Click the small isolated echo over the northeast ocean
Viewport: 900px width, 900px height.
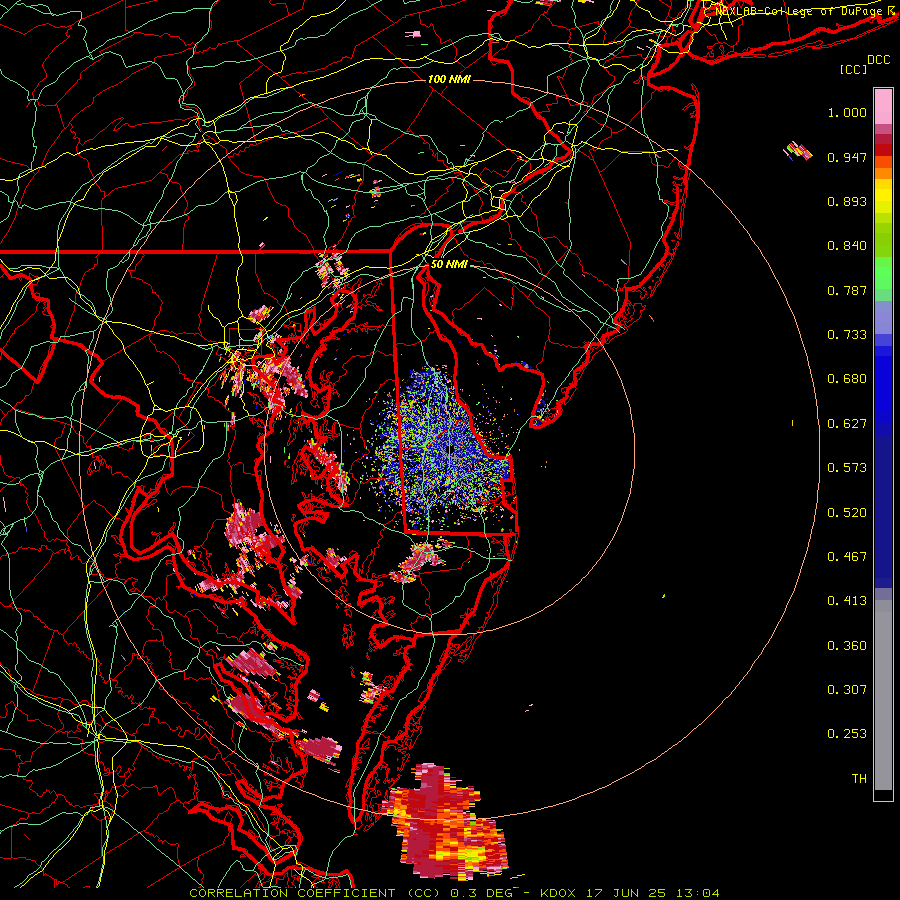(798, 151)
